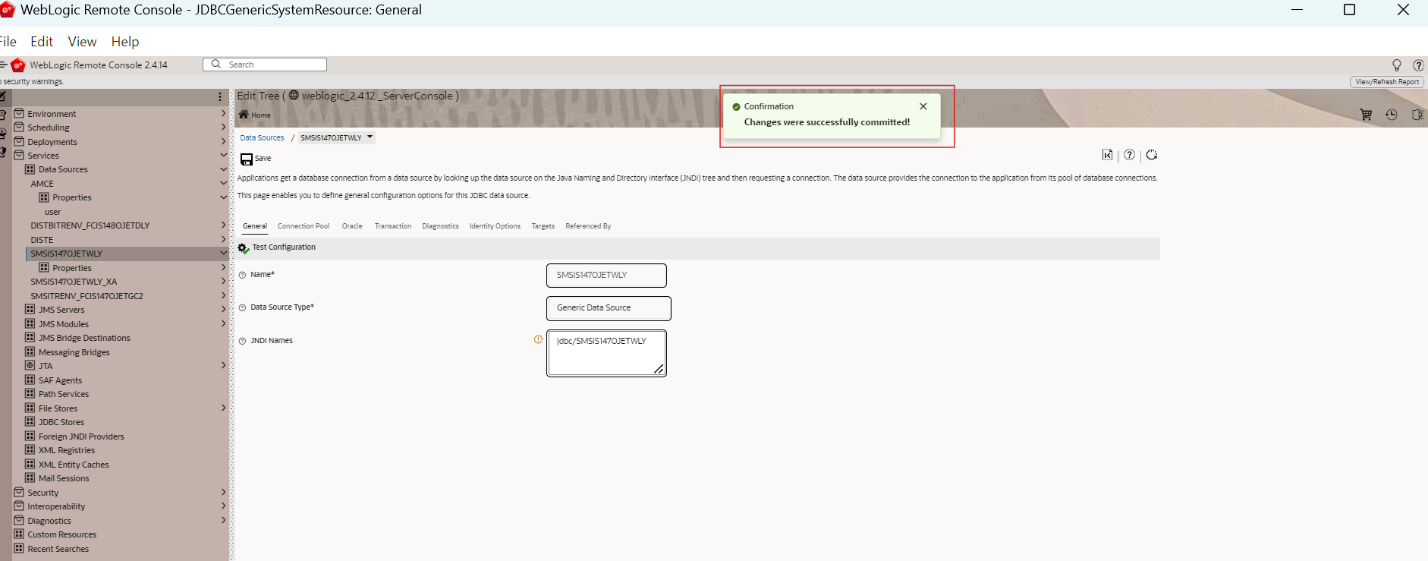Select the JDBC Stores tree item
The height and width of the screenshot is (561, 1428).
click(x=61, y=422)
